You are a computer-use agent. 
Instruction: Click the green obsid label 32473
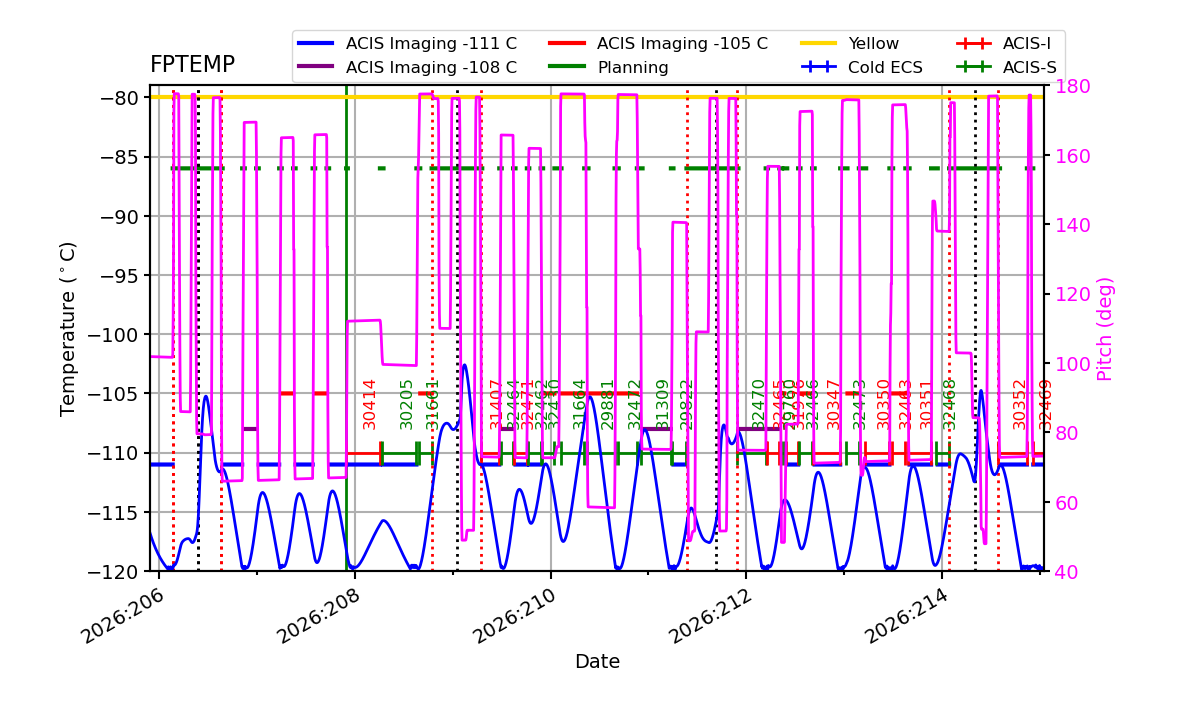click(x=860, y=404)
